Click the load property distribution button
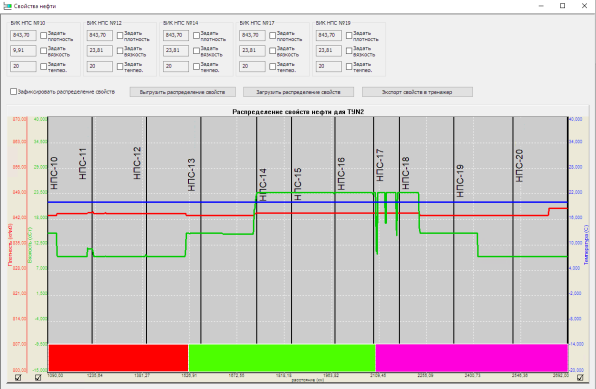This screenshot has width=596, height=389. (298, 92)
